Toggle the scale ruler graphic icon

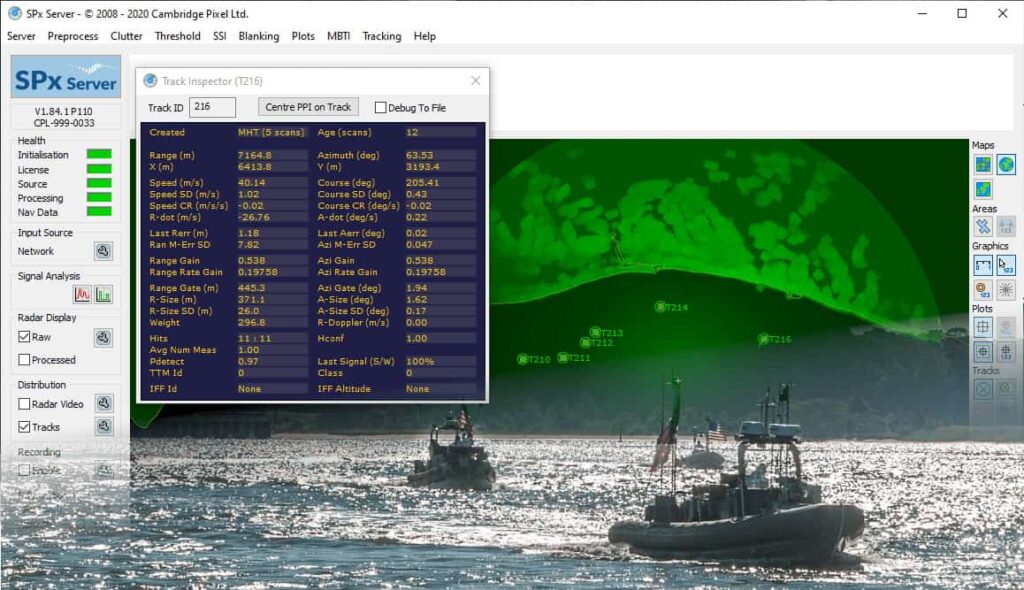pyautogui.click(x=983, y=265)
